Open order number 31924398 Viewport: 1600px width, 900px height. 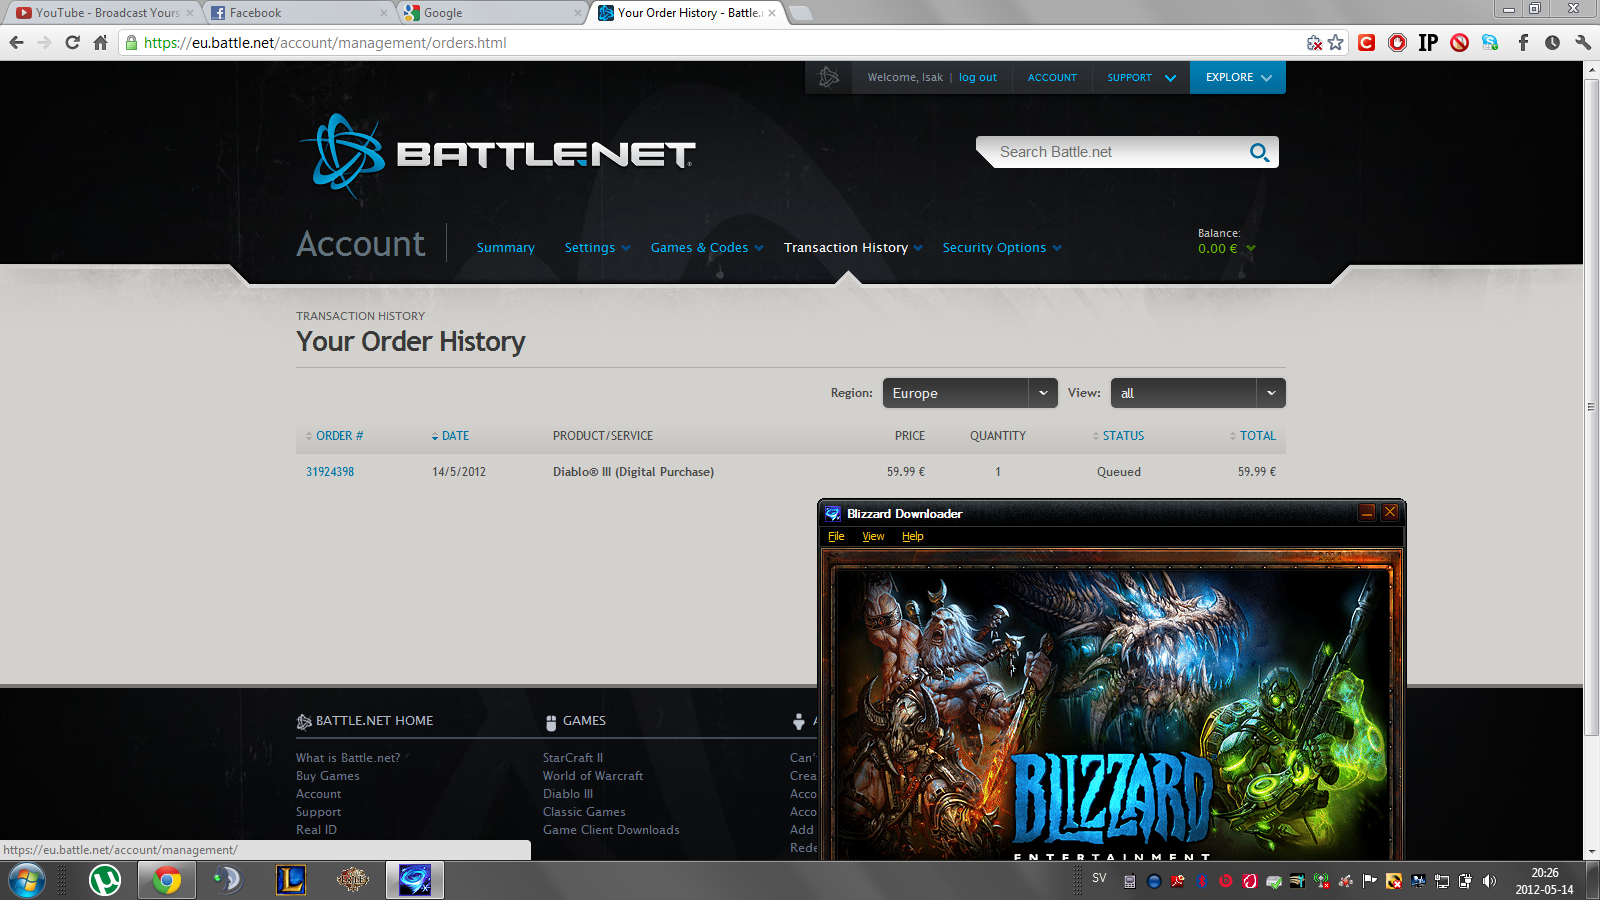click(330, 472)
